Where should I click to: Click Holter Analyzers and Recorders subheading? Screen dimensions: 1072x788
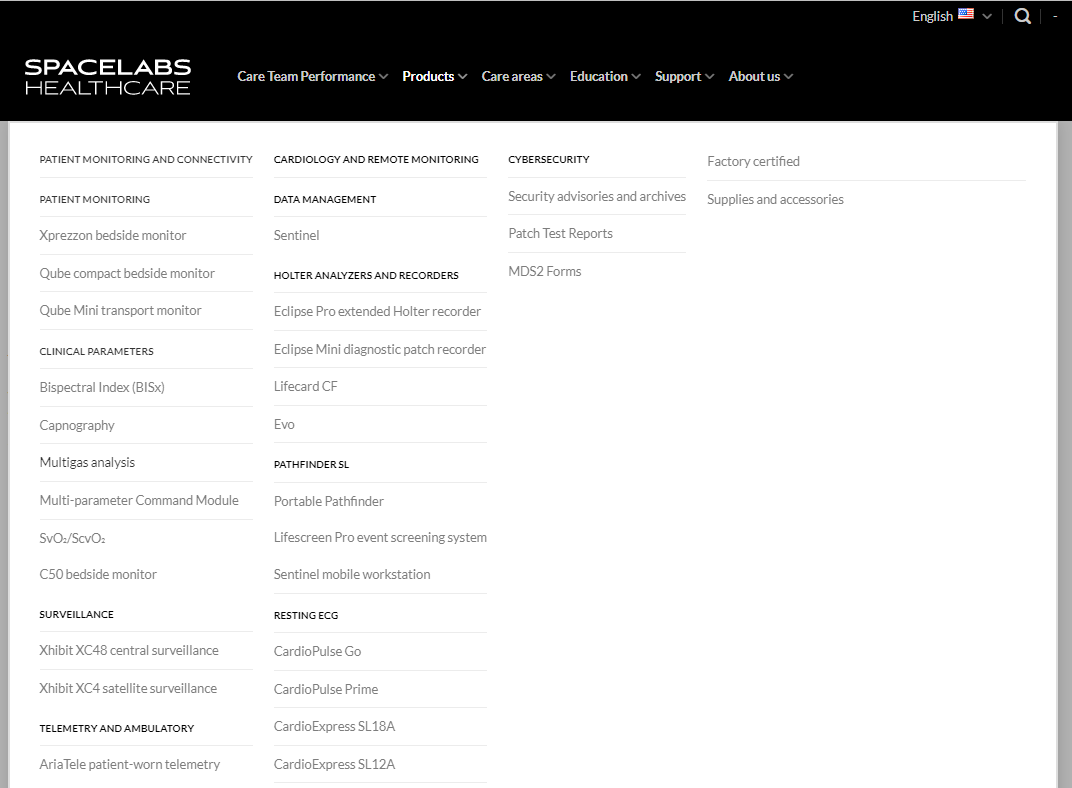(x=366, y=275)
